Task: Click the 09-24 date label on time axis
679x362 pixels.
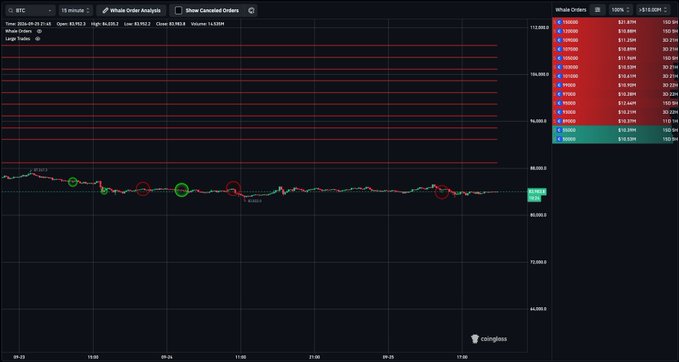Action: (167, 357)
